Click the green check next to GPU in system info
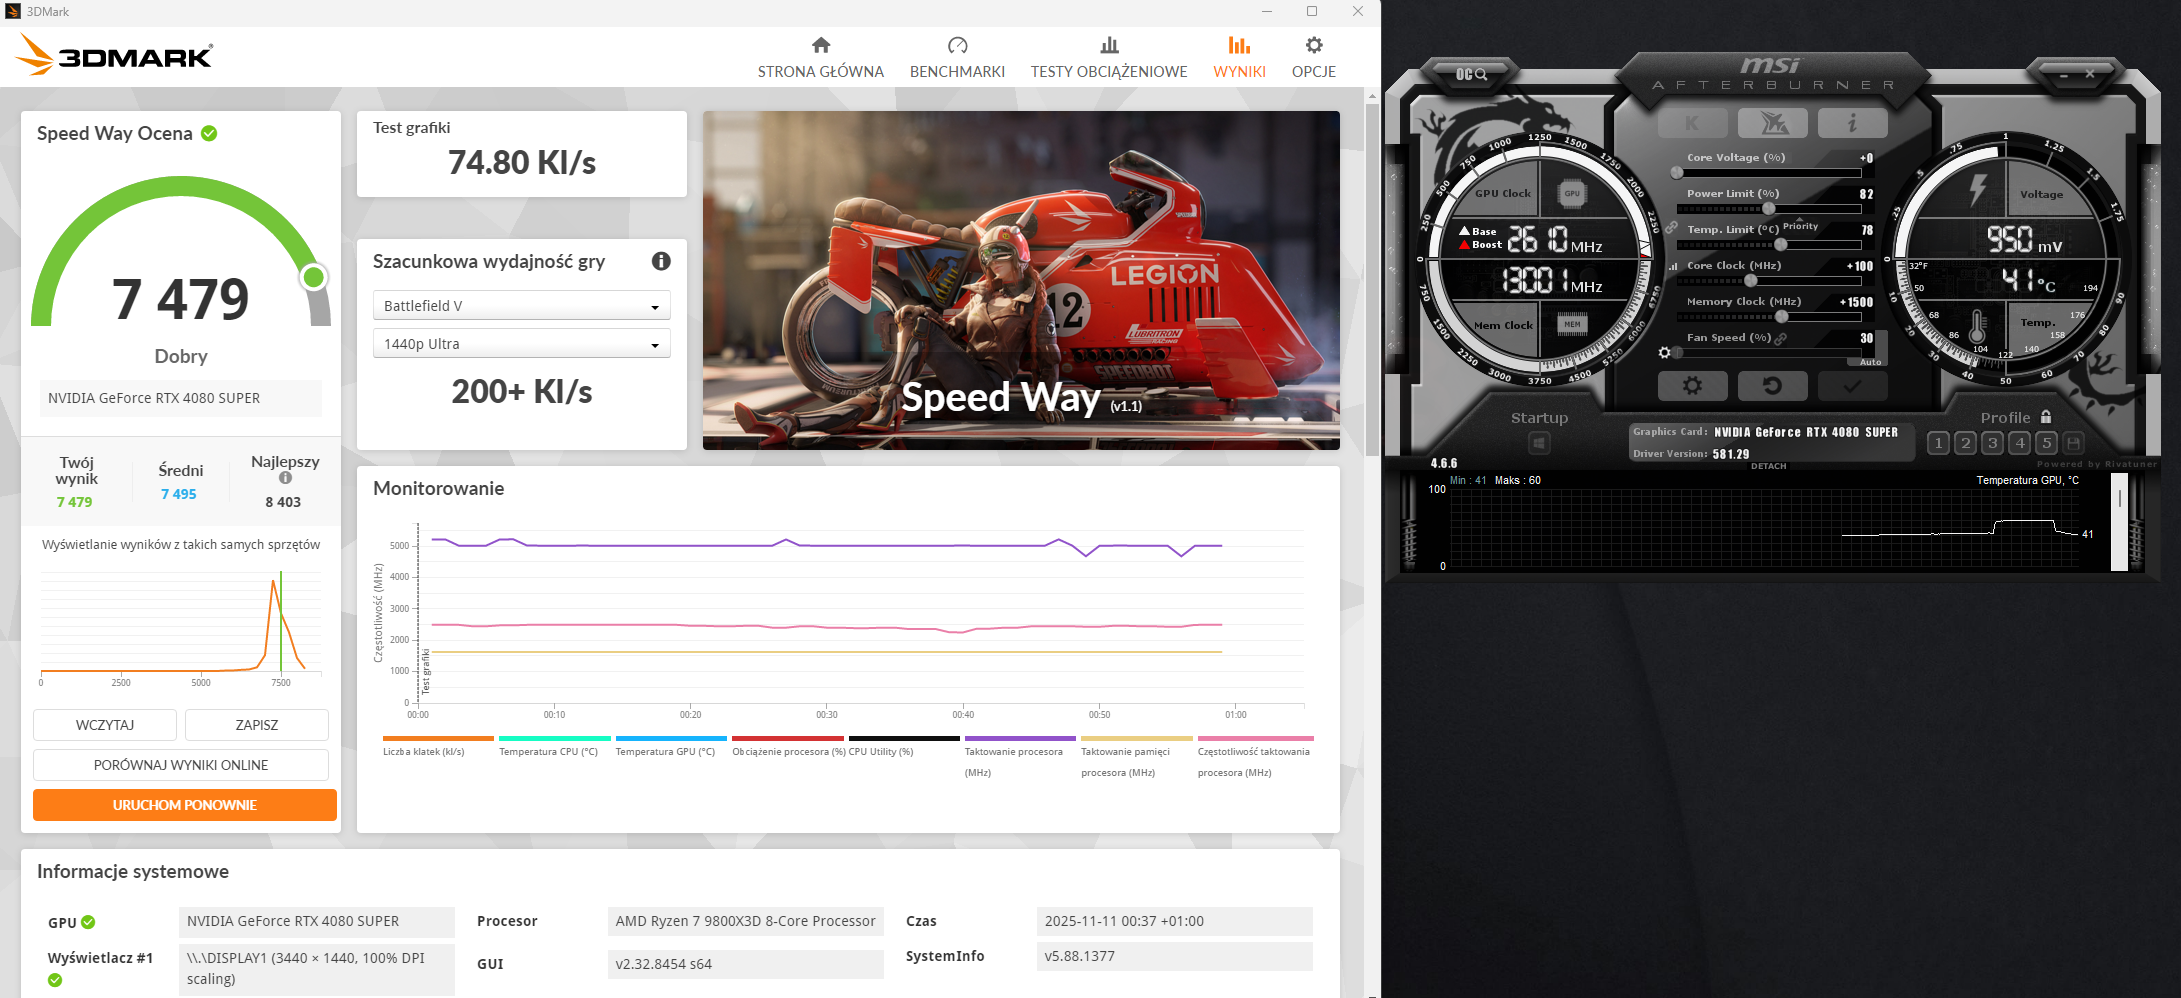Image resolution: width=2181 pixels, height=998 pixels. click(88, 922)
